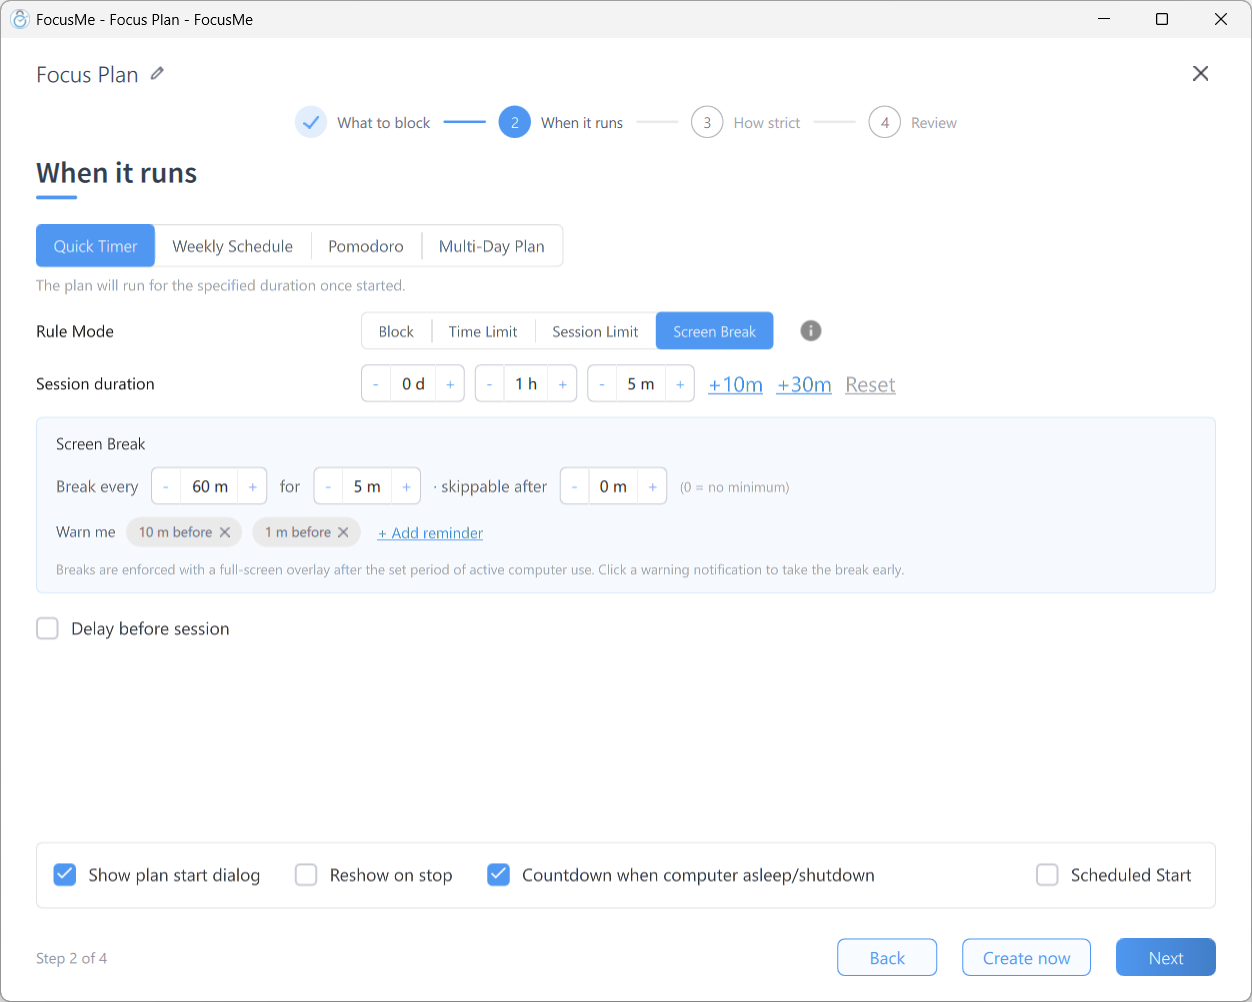This screenshot has height=1002, width=1252.
Task: Click the '1 h' hours field
Action: click(526, 384)
